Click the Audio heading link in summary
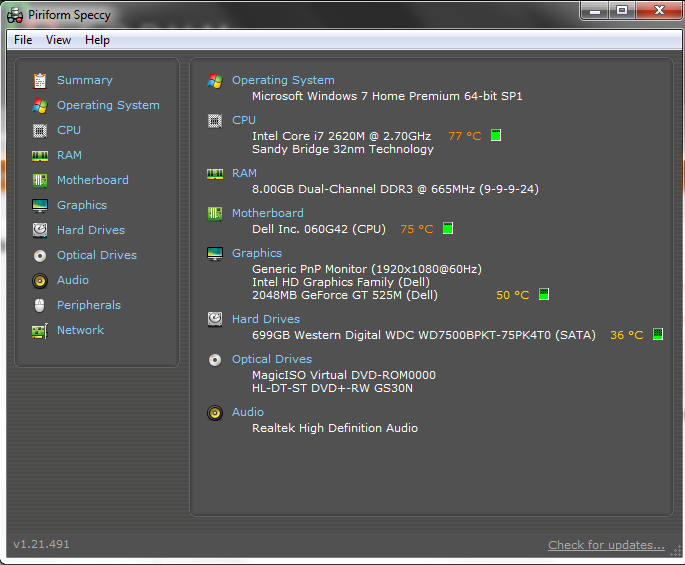685x565 pixels. (x=248, y=412)
